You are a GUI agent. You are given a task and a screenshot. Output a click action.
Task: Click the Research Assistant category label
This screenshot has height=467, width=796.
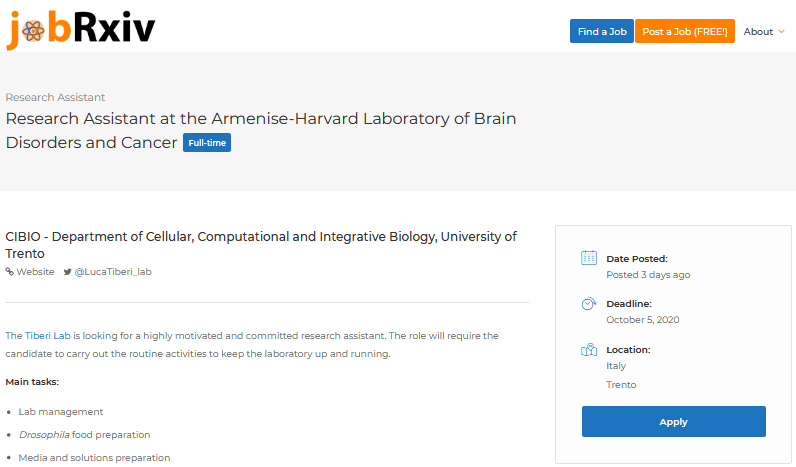tap(55, 97)
